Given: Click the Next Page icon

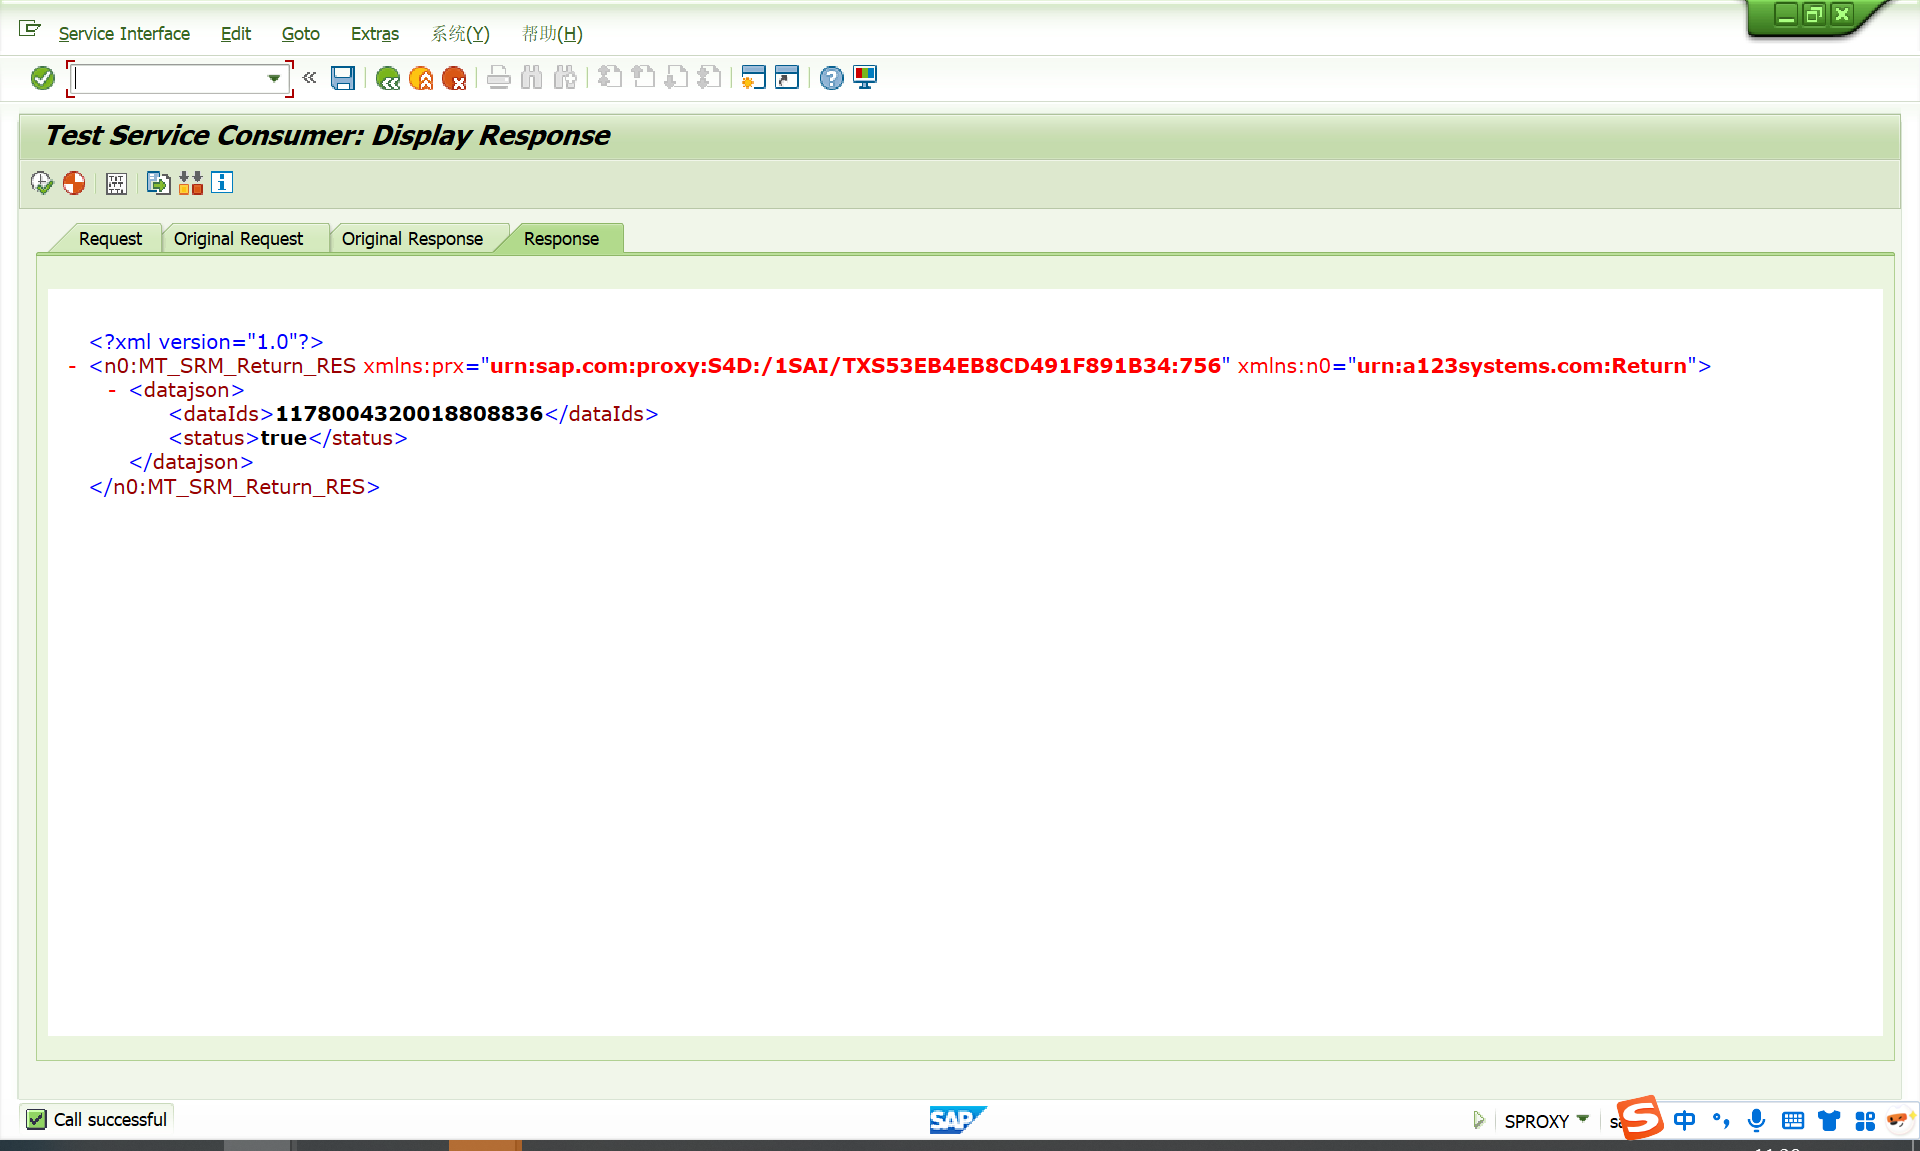Looking at the screenshot, I should pyautogui.click(x=676, y=78).
